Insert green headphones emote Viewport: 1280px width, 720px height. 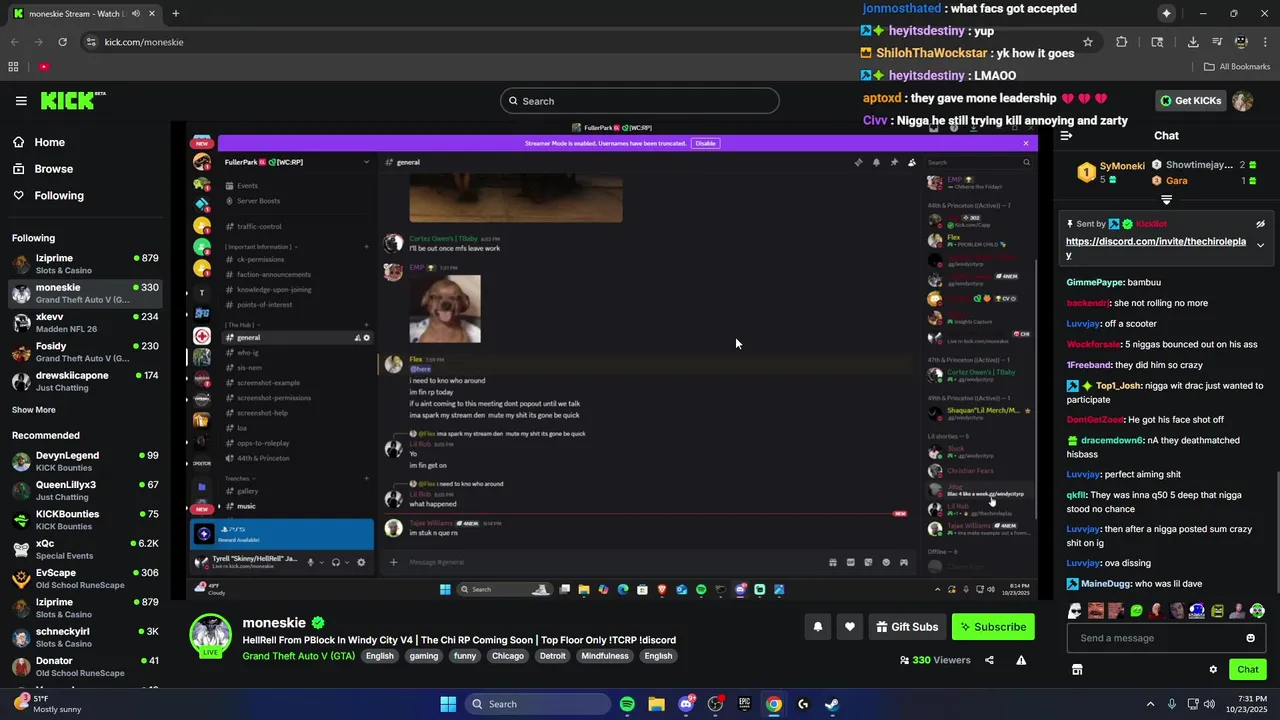tap(1257, 611)
